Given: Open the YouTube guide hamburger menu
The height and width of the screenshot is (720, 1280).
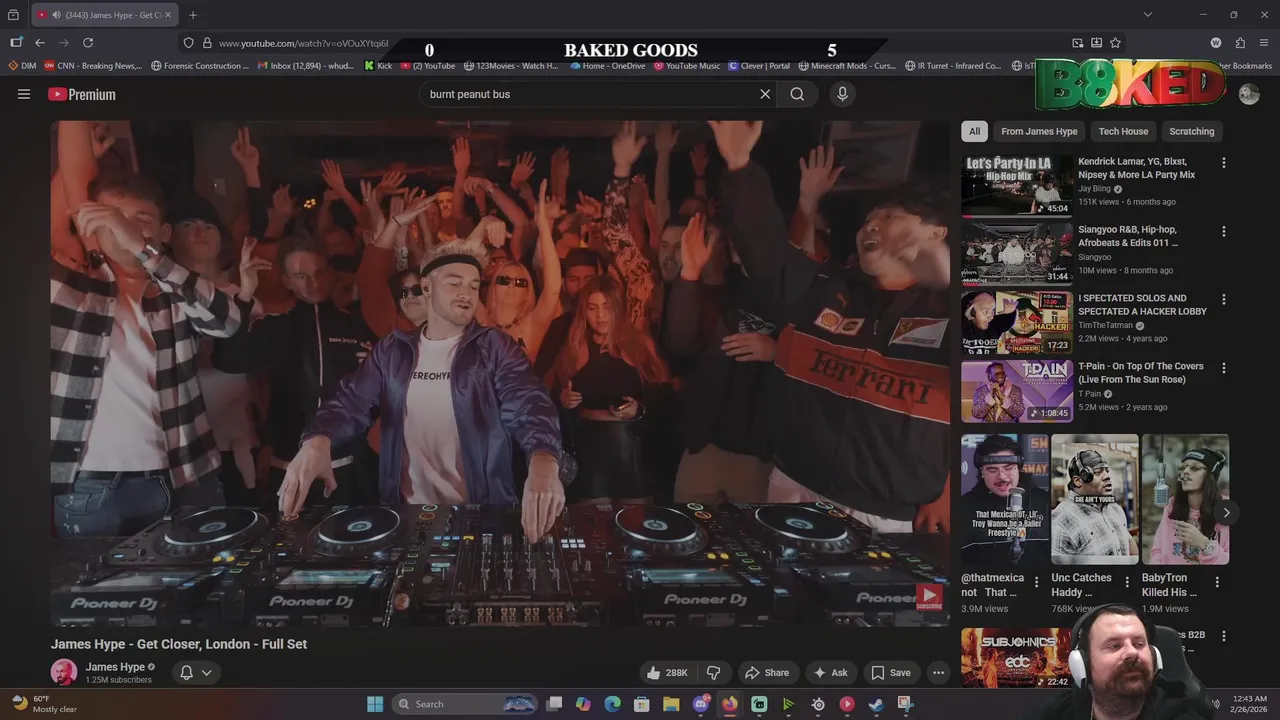Looking at the screenshot, I should pyautogui.click(x=24, y=94).
